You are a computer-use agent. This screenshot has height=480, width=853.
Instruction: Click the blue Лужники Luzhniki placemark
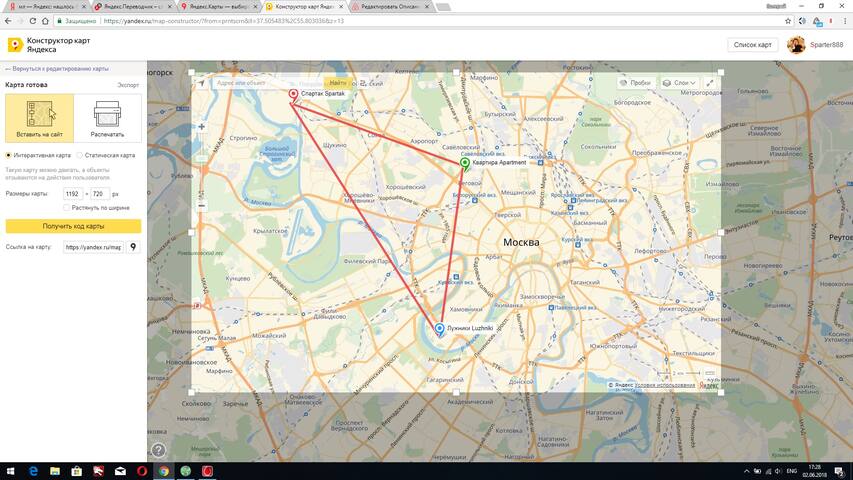click(x=440, y=329)
